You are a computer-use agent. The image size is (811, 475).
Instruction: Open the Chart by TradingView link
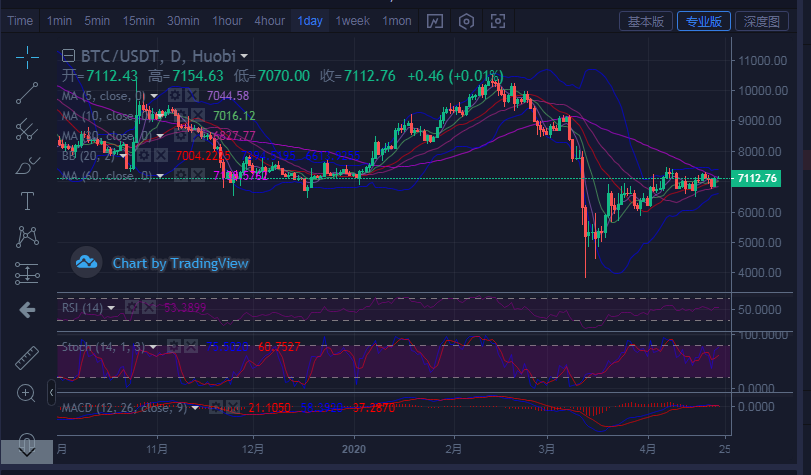[181, 263]
